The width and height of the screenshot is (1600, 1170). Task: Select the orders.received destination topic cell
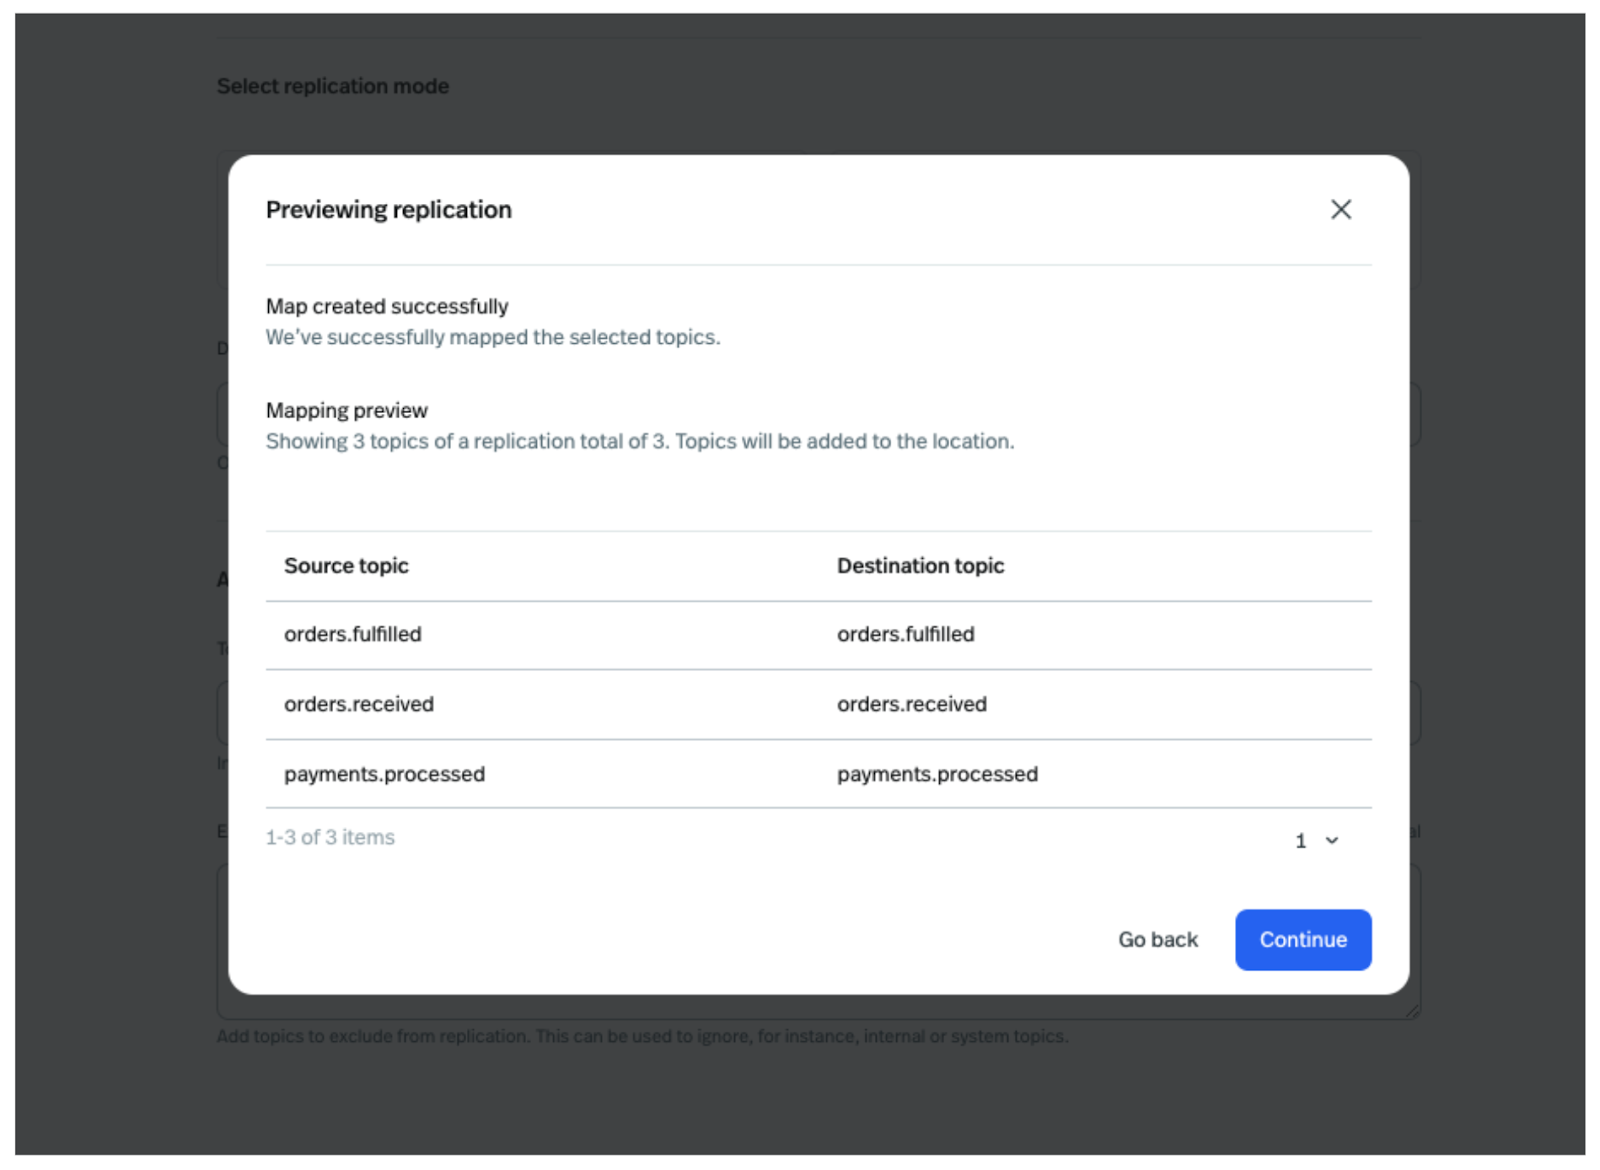pos(911,704)
